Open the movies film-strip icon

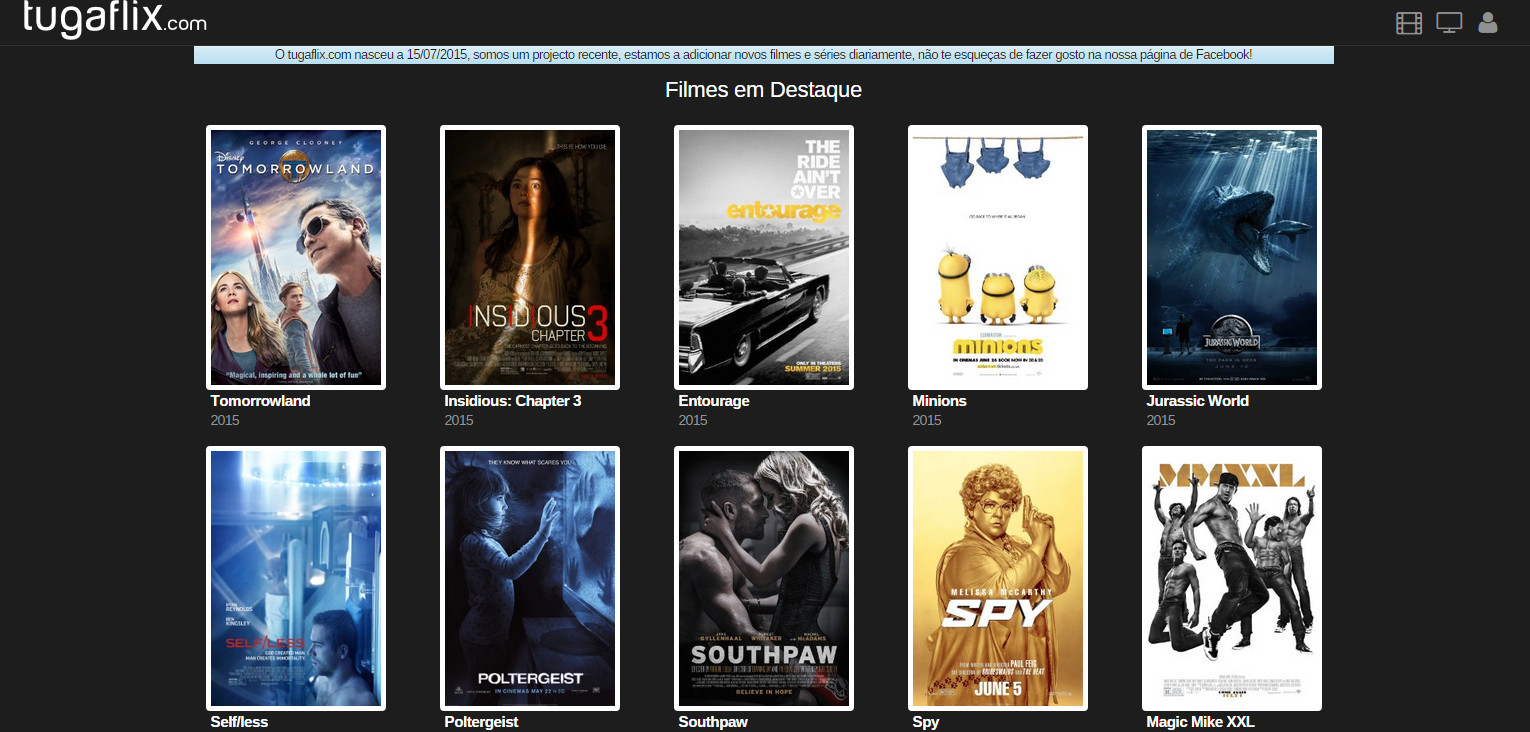coord(1409,23)
